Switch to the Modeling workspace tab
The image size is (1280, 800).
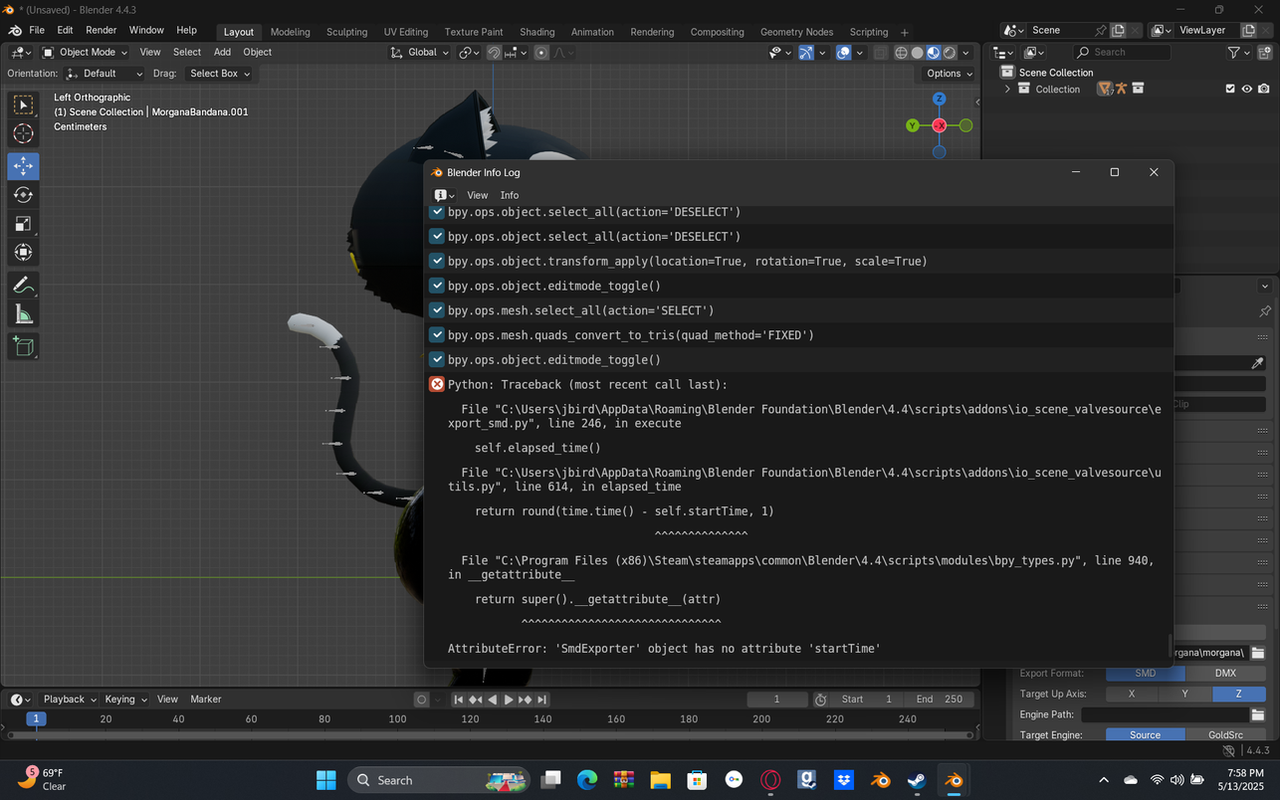tap(290, 32)
